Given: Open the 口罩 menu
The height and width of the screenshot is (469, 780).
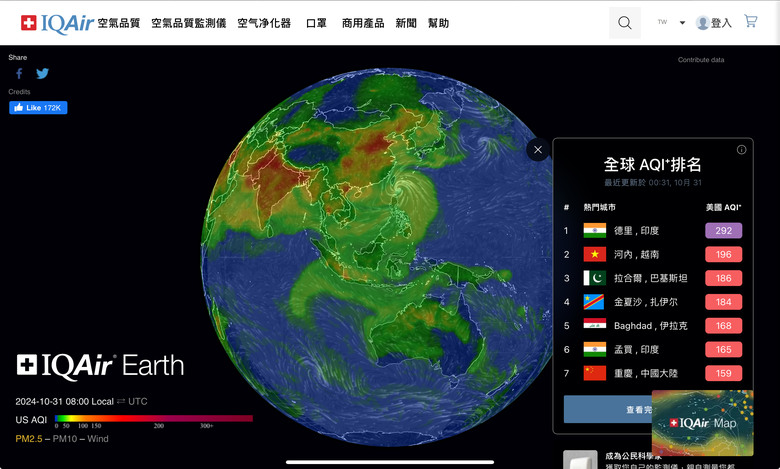Looking at the screenshot, I should click(316, 23).
